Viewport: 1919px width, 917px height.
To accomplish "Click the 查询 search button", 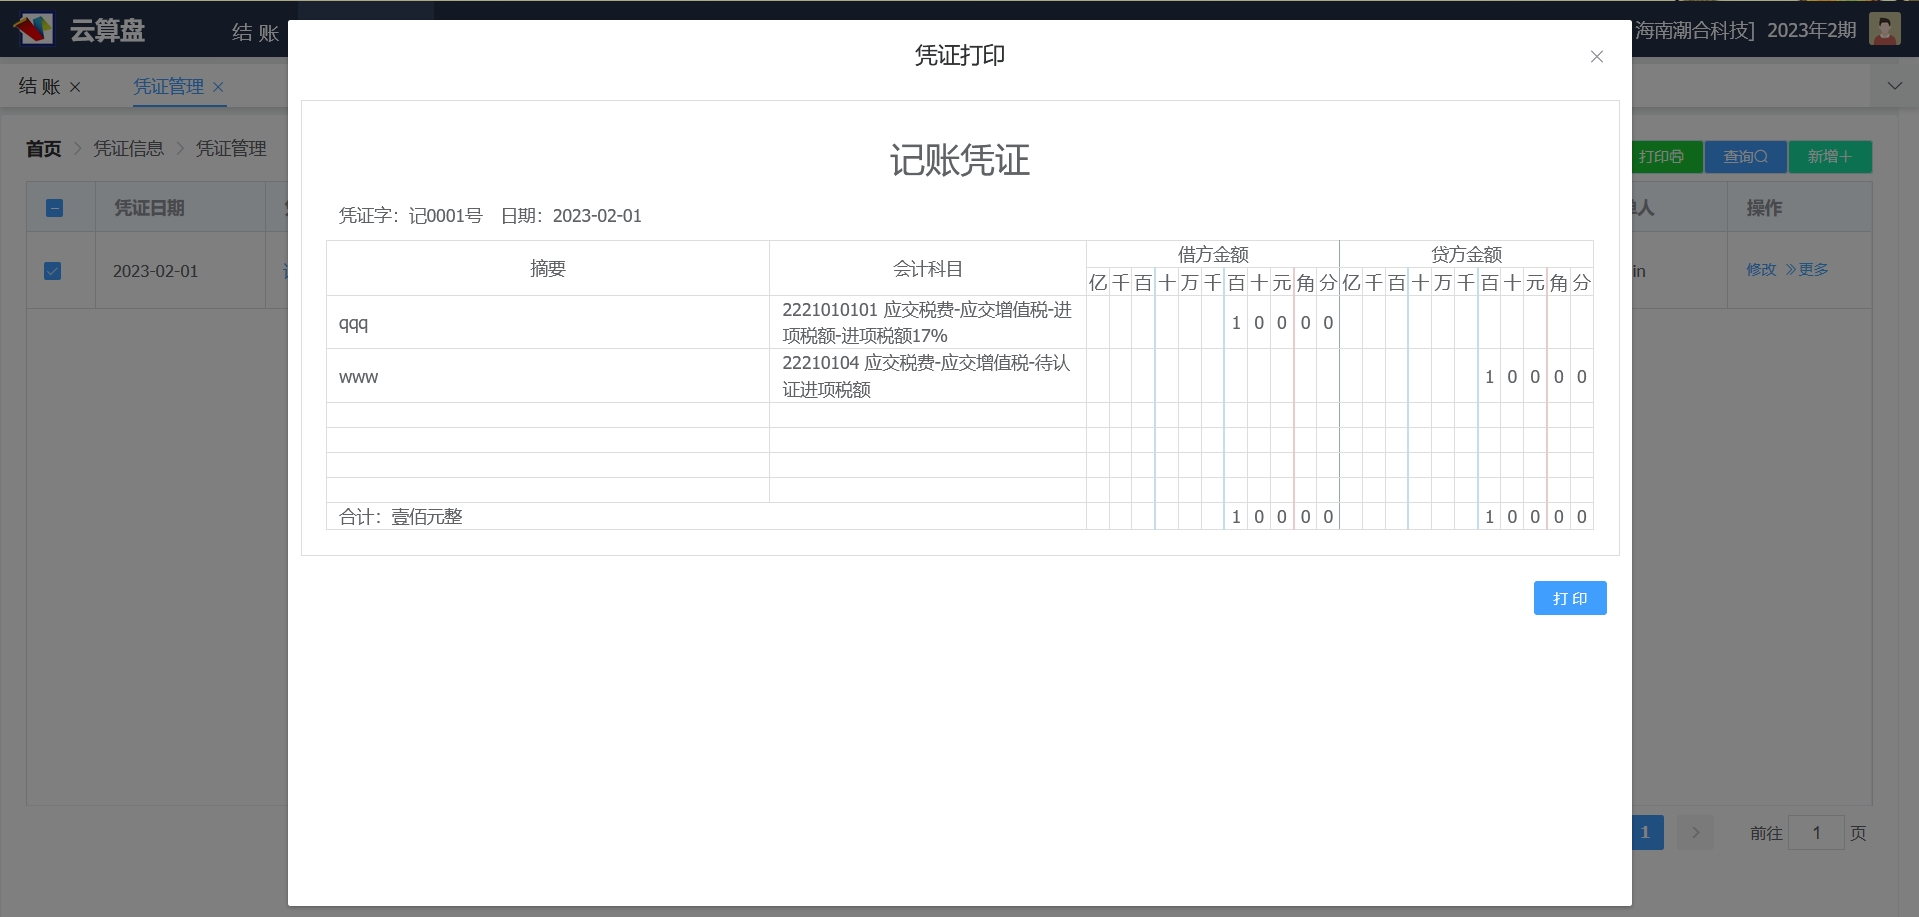I will (1745, 157).
